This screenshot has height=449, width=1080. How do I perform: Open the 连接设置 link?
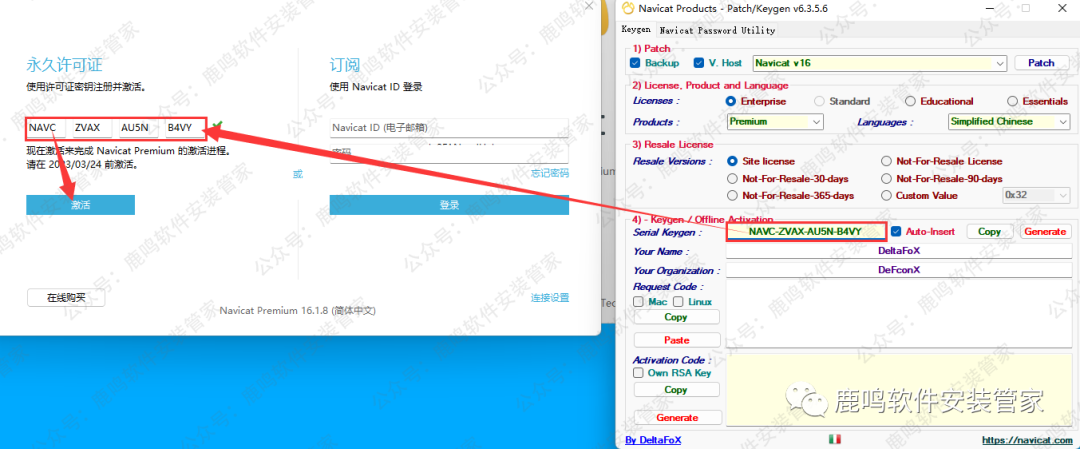click(x=549, y=298)
